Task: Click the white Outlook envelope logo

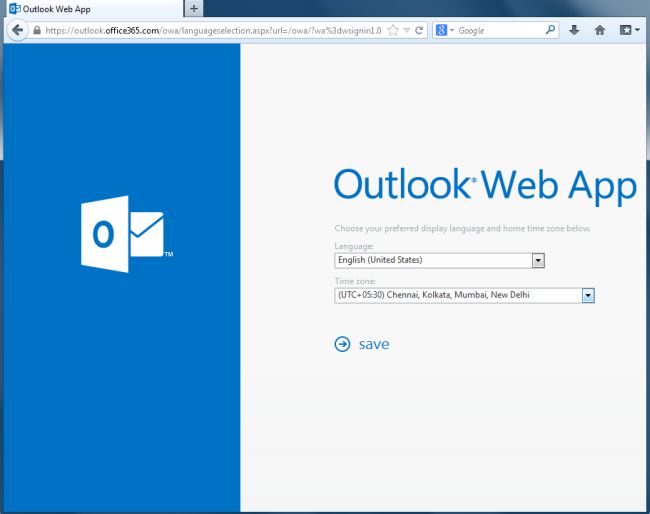Action: (126, 234)
